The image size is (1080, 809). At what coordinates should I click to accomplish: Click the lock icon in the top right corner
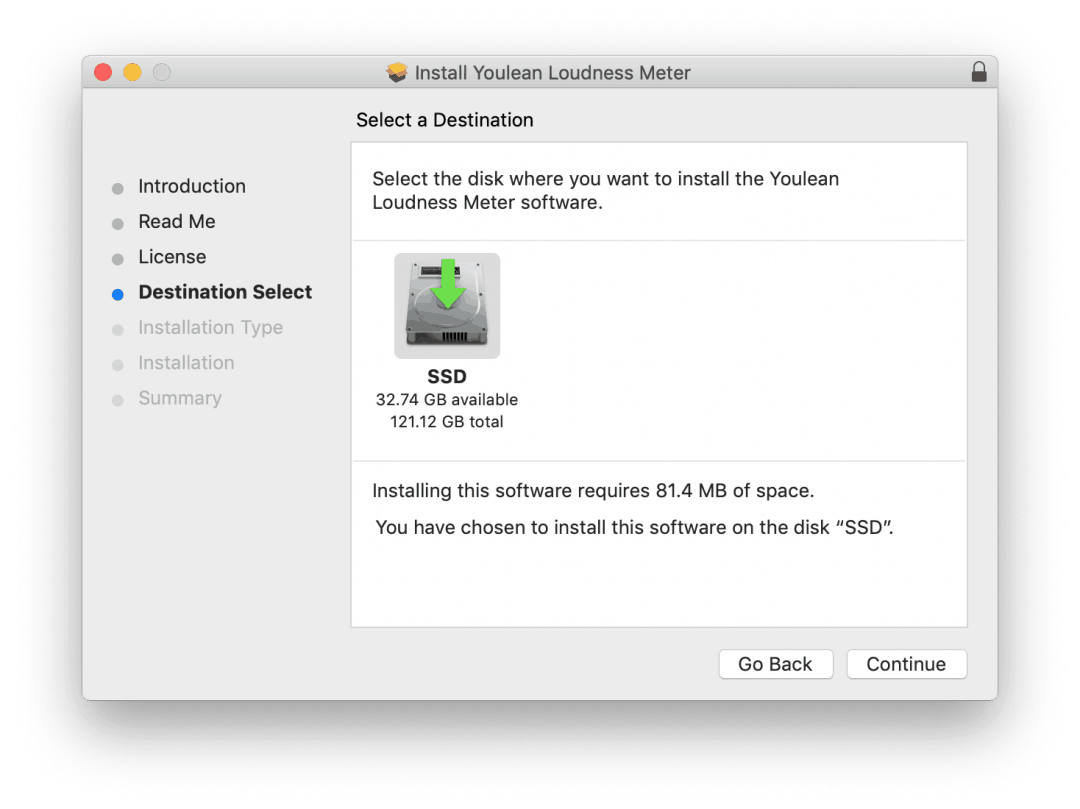pyautogui.click(x=979, y=72)
